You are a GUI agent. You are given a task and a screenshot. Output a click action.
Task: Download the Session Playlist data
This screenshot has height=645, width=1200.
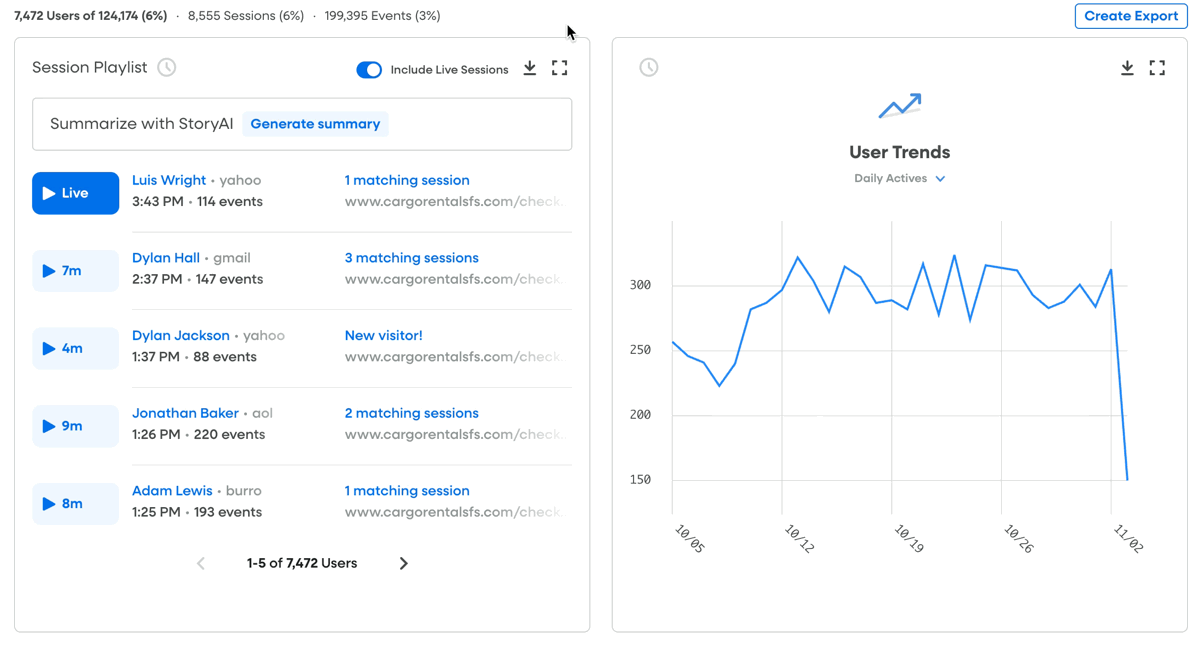coord(530,68)
